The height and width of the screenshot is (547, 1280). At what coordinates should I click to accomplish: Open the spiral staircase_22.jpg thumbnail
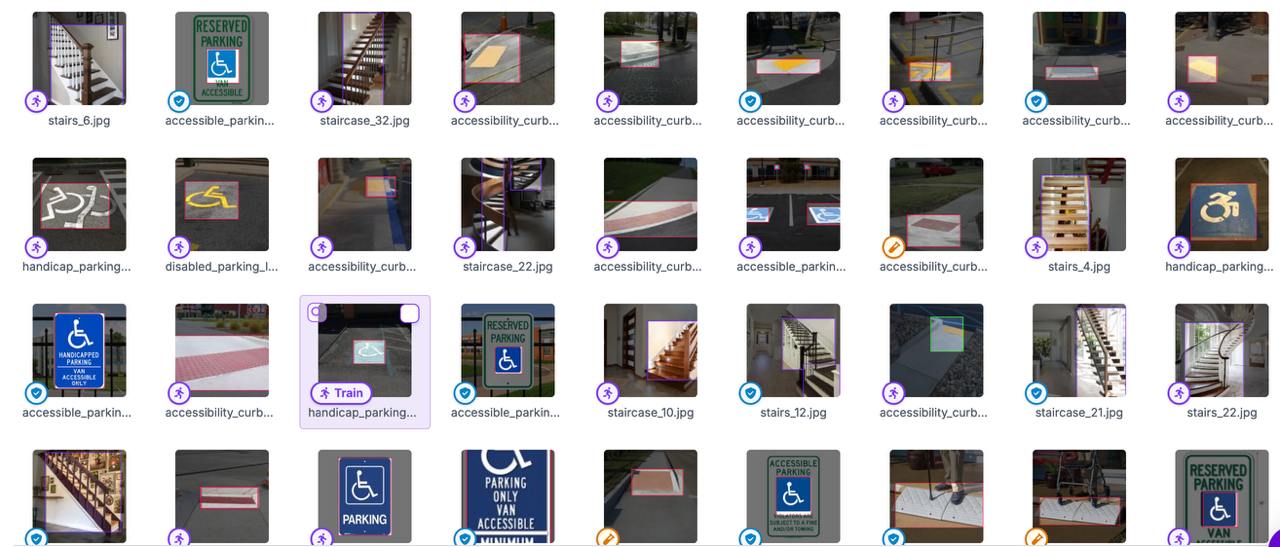(x=508, y=204)
